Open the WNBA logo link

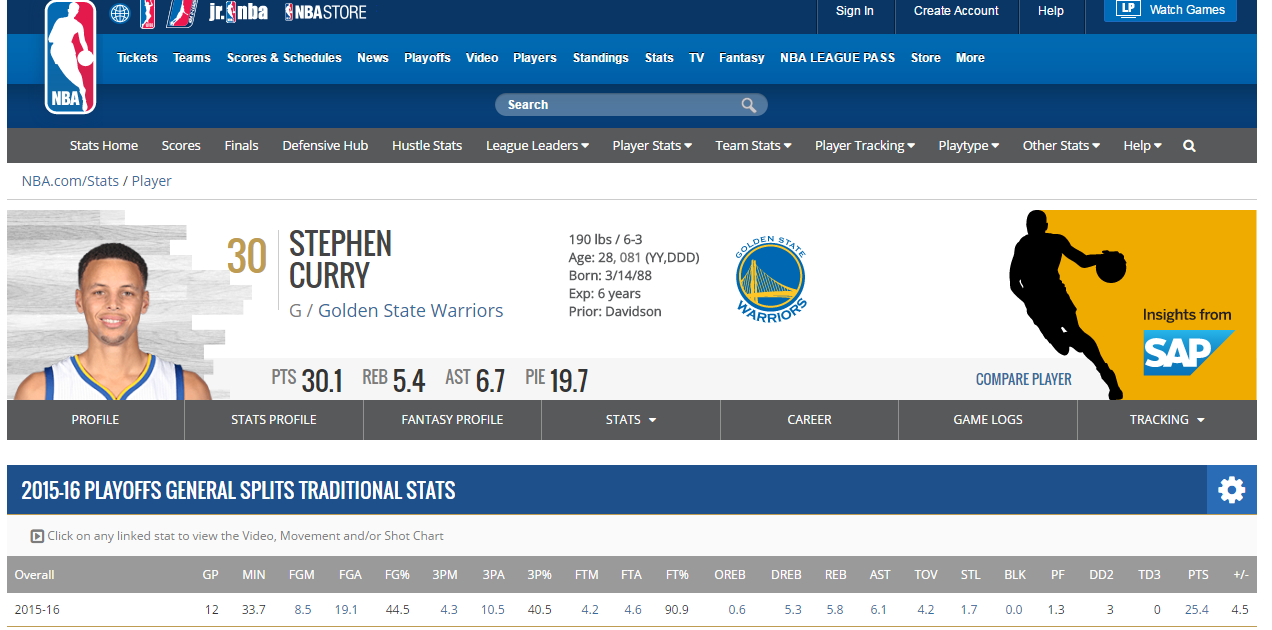click(148, 13)
